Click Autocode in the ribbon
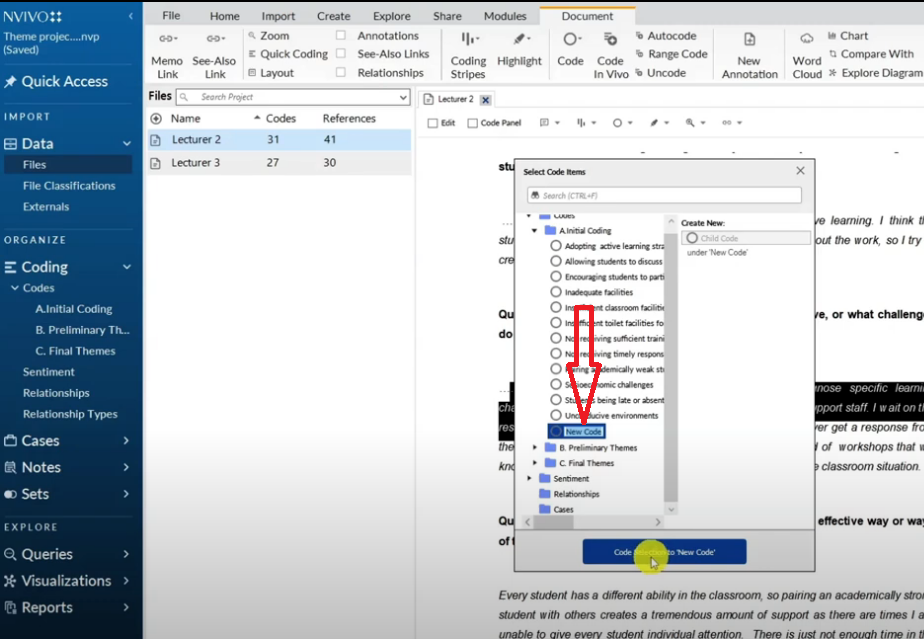The width and height of the screenshot is (924, 639). (x=666, y=36)
